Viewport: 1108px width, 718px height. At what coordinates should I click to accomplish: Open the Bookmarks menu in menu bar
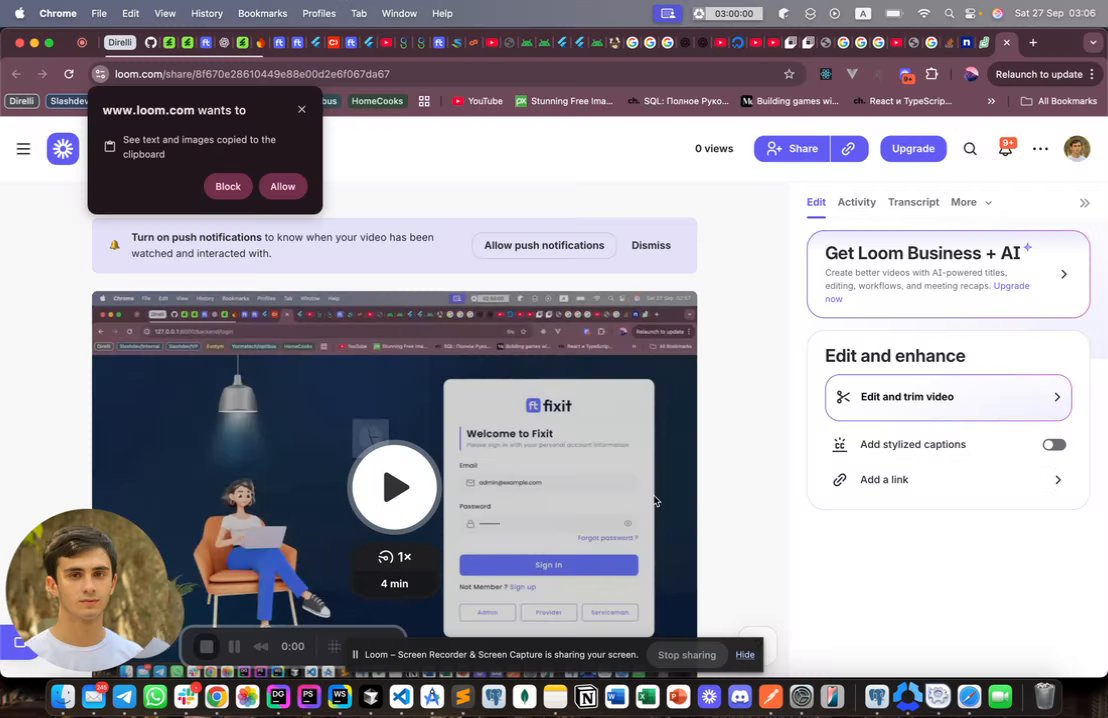(262, 13)
